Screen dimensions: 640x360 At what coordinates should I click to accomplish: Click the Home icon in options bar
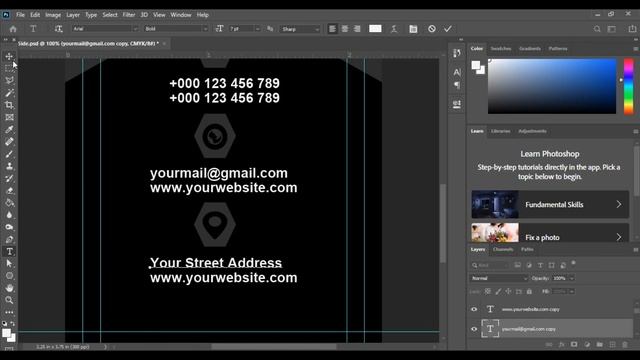tap(13, 29)
